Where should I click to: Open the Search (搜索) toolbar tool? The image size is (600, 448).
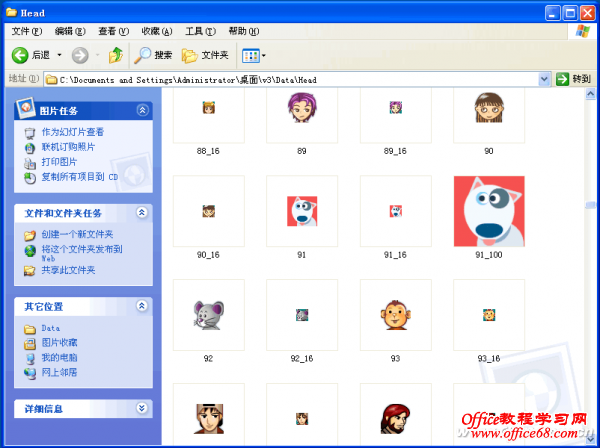[154, 55]
